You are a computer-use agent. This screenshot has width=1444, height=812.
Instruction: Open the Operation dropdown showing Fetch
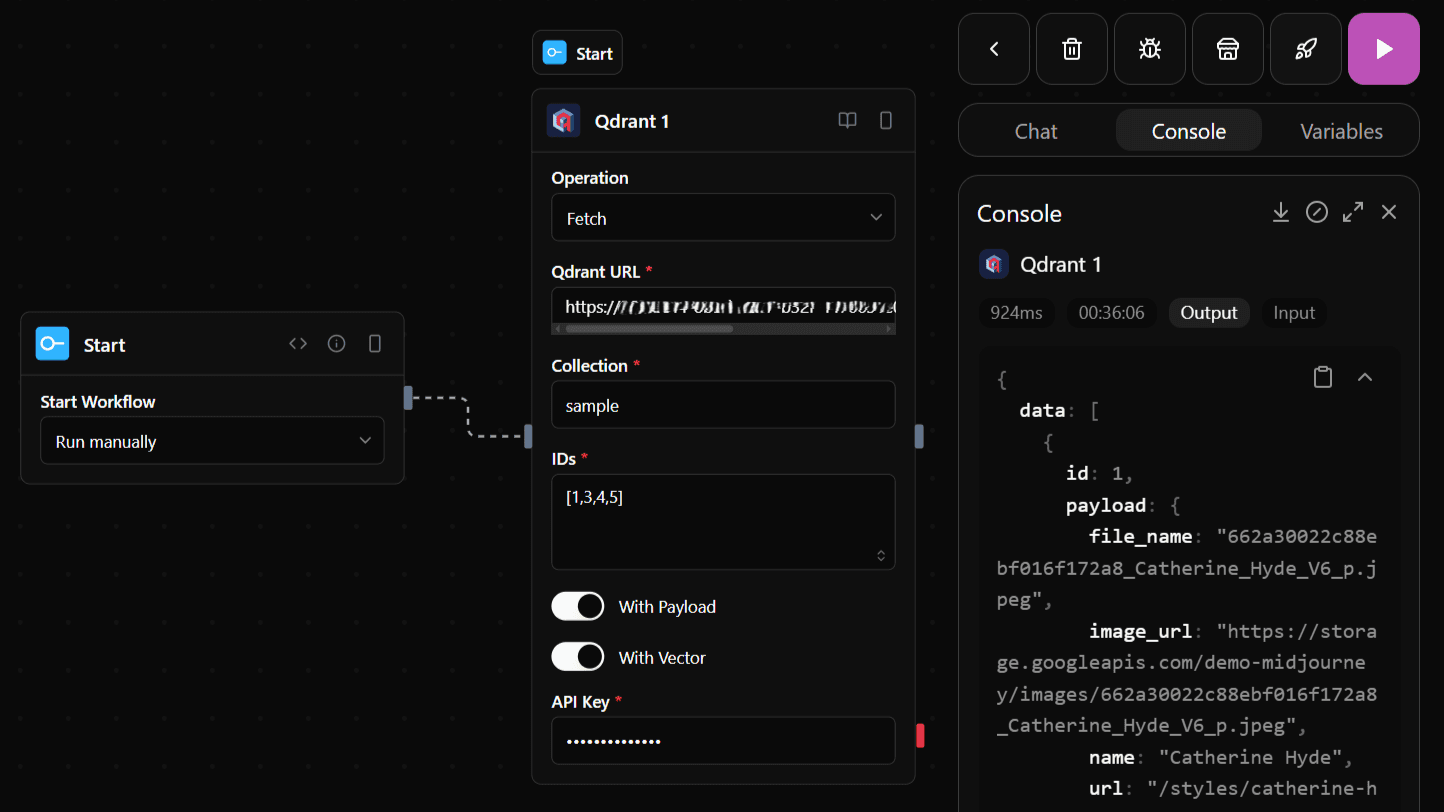tap(722, 217)
